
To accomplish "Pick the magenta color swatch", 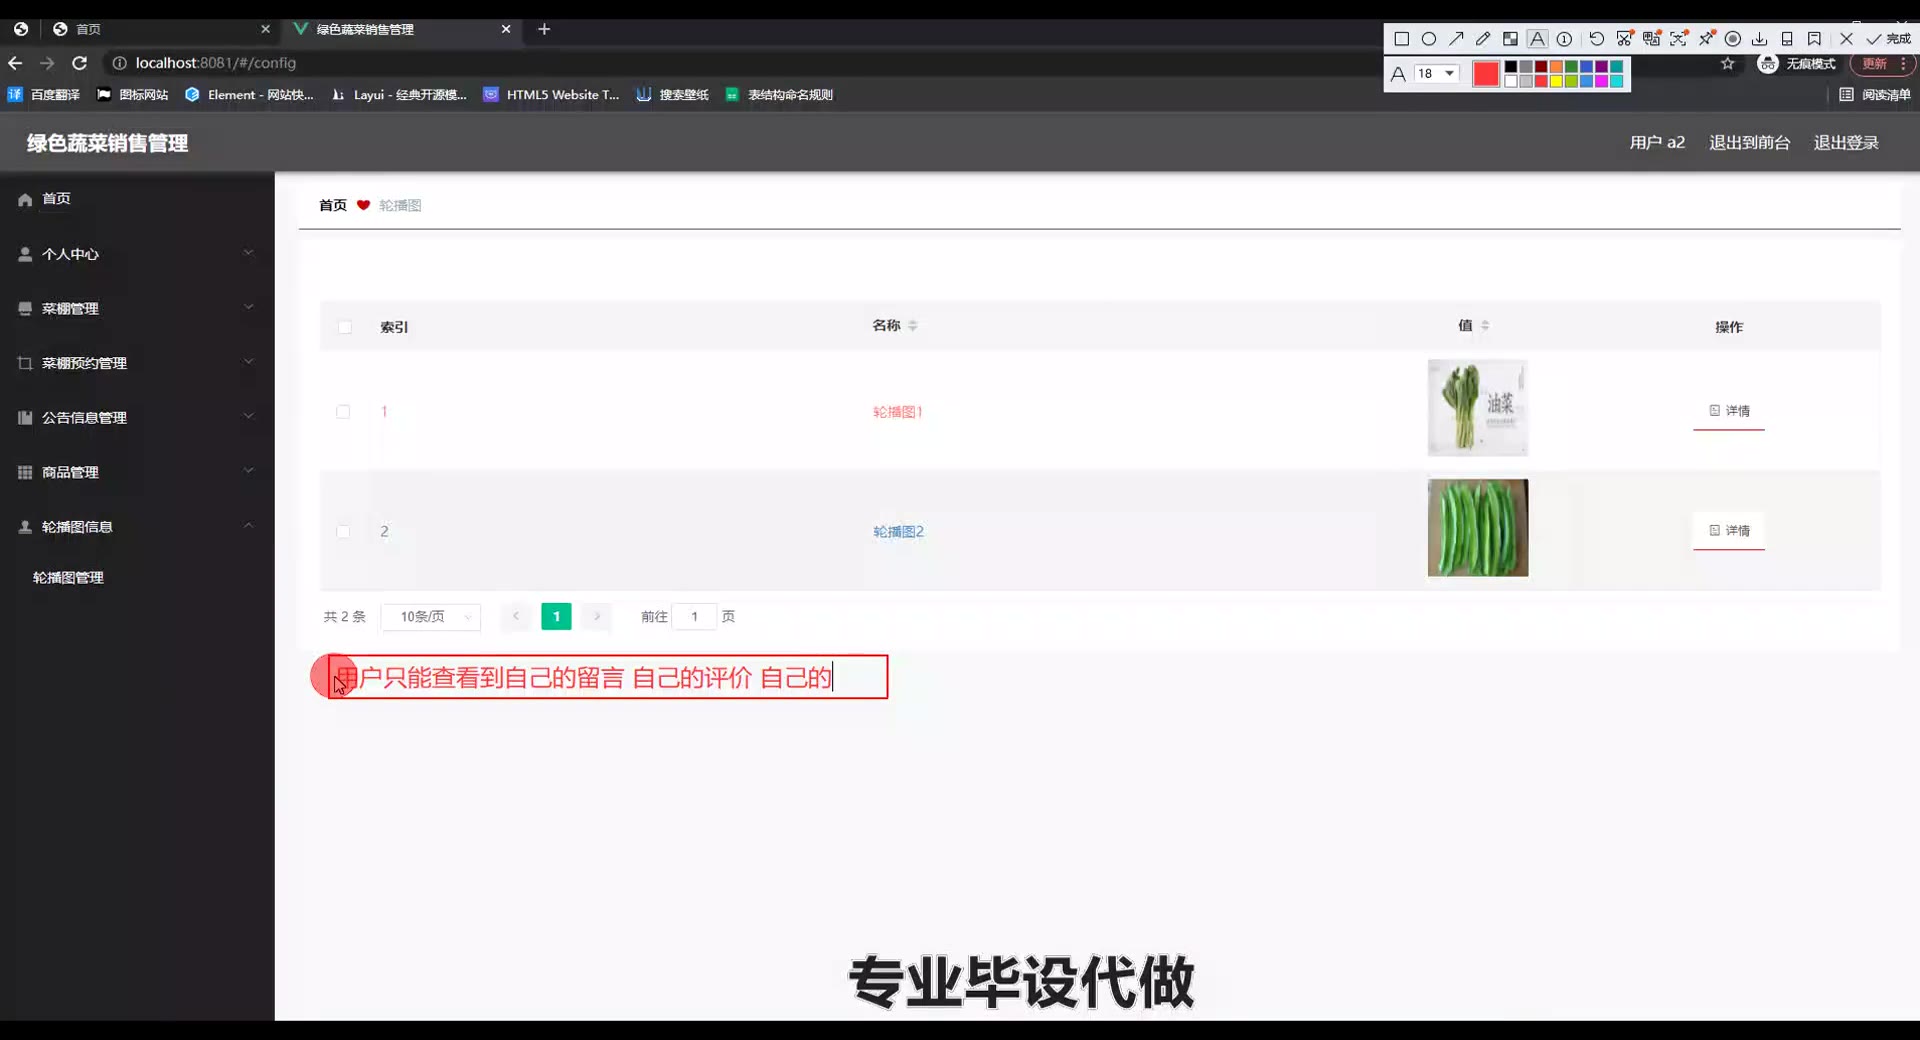I will click(1601, 81).
